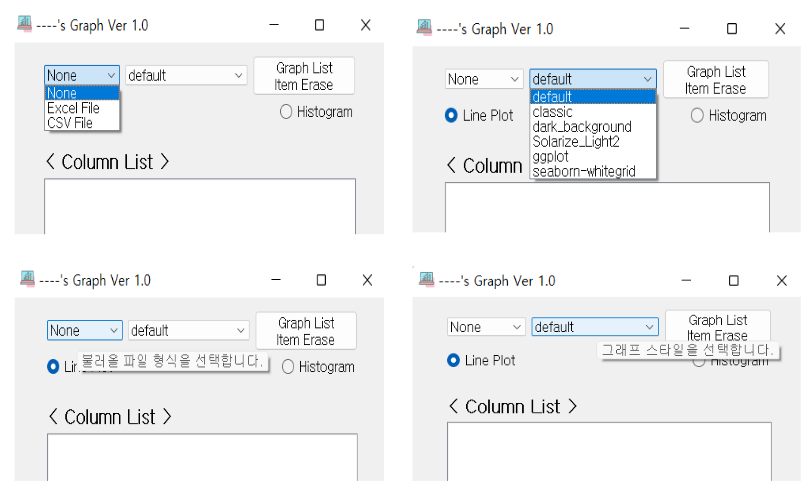Image resolution: width=807 pixels, height=488 pixels.
Task: Click column list box in window with style list open
Action: pyautogui.click(x=607, y=207)
